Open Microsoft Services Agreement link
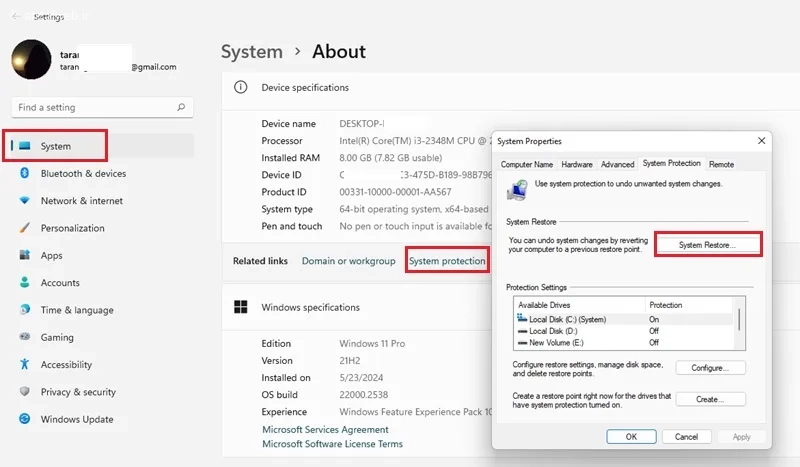Screen dimensions: 800x467 (x=325, y=429)
